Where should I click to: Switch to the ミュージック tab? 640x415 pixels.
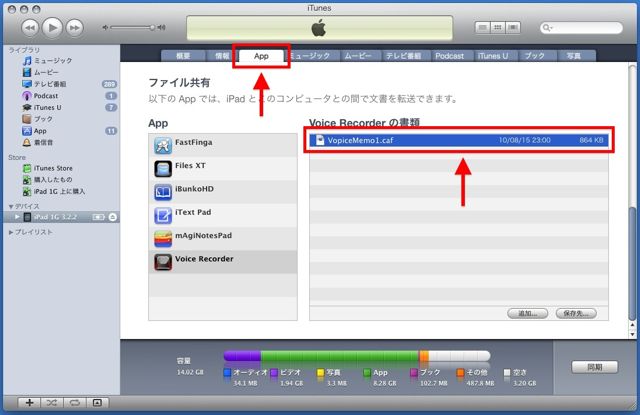311,56
